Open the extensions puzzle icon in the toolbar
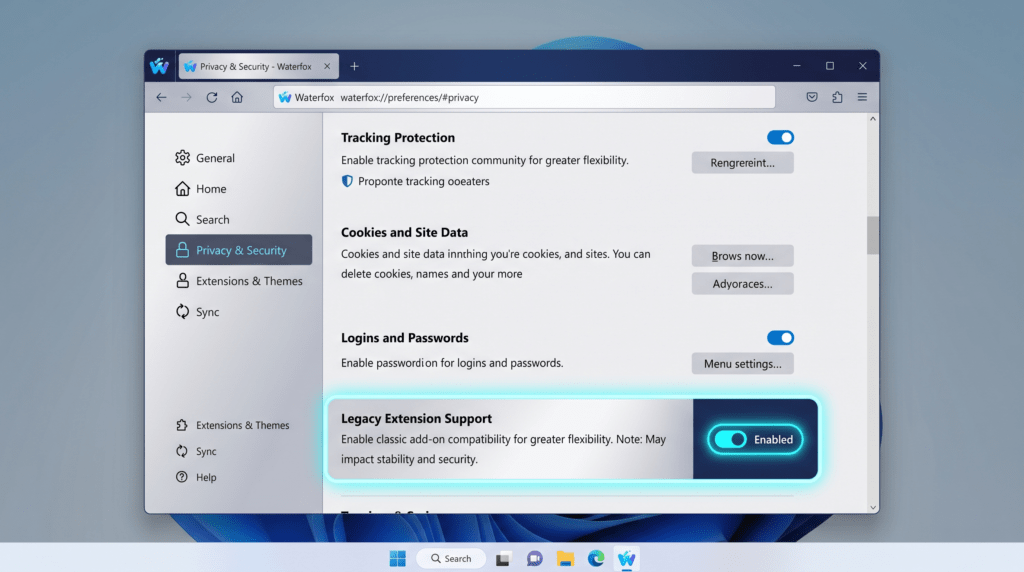Viewport: 1024px width, 572px height. pos(837,97)
